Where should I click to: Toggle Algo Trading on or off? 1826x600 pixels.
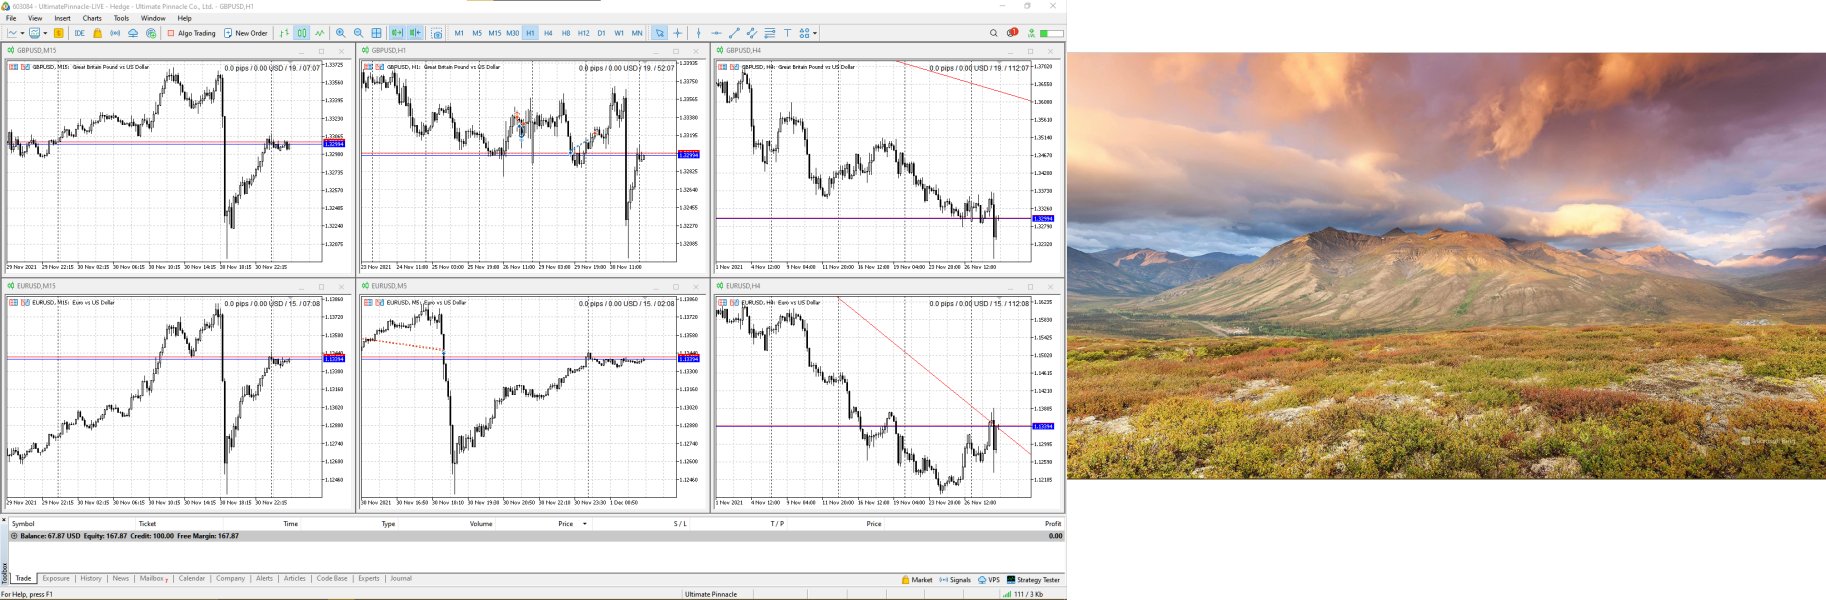[191, 33]
